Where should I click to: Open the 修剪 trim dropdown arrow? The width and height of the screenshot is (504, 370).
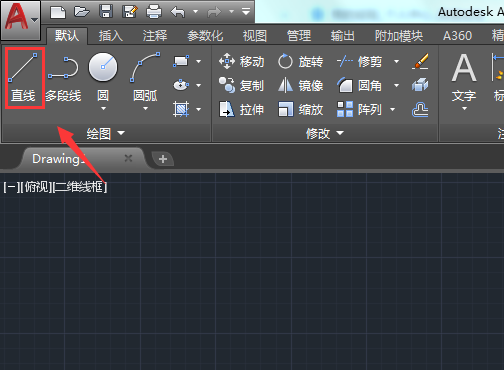pos(396,61)
